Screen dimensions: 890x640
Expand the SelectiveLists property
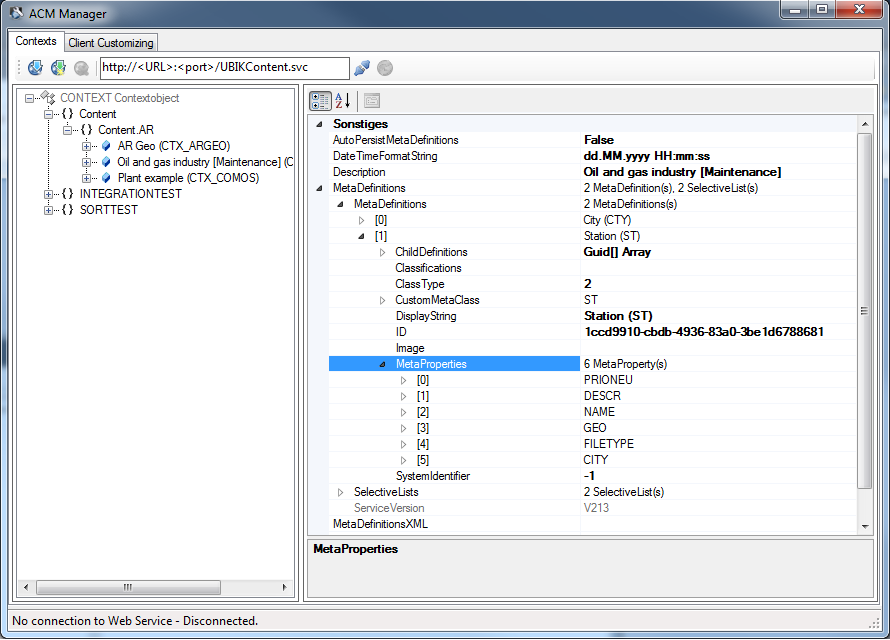point(340,492)
